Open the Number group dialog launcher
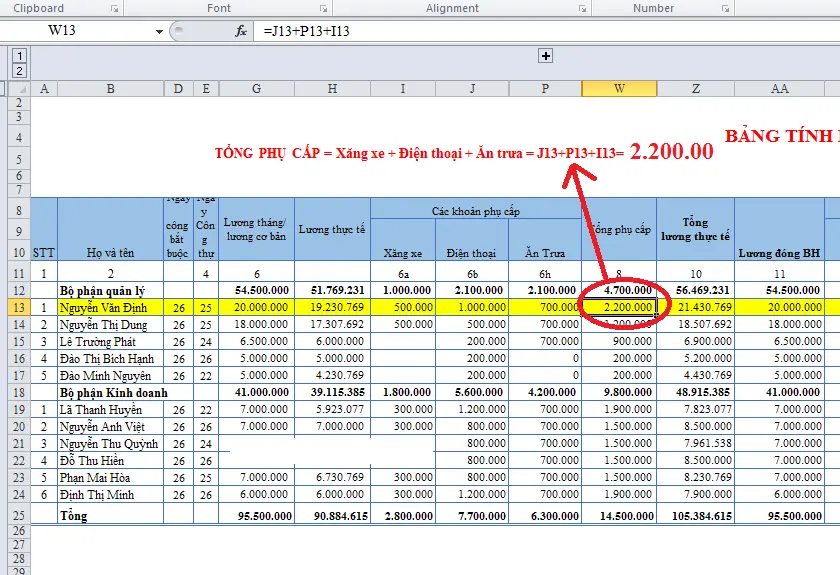The image size is (840, 575). pos(725,9)
